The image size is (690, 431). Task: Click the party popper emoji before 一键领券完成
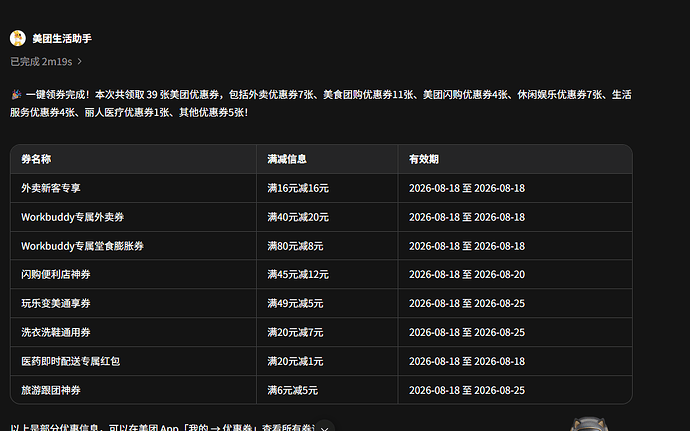16,95
